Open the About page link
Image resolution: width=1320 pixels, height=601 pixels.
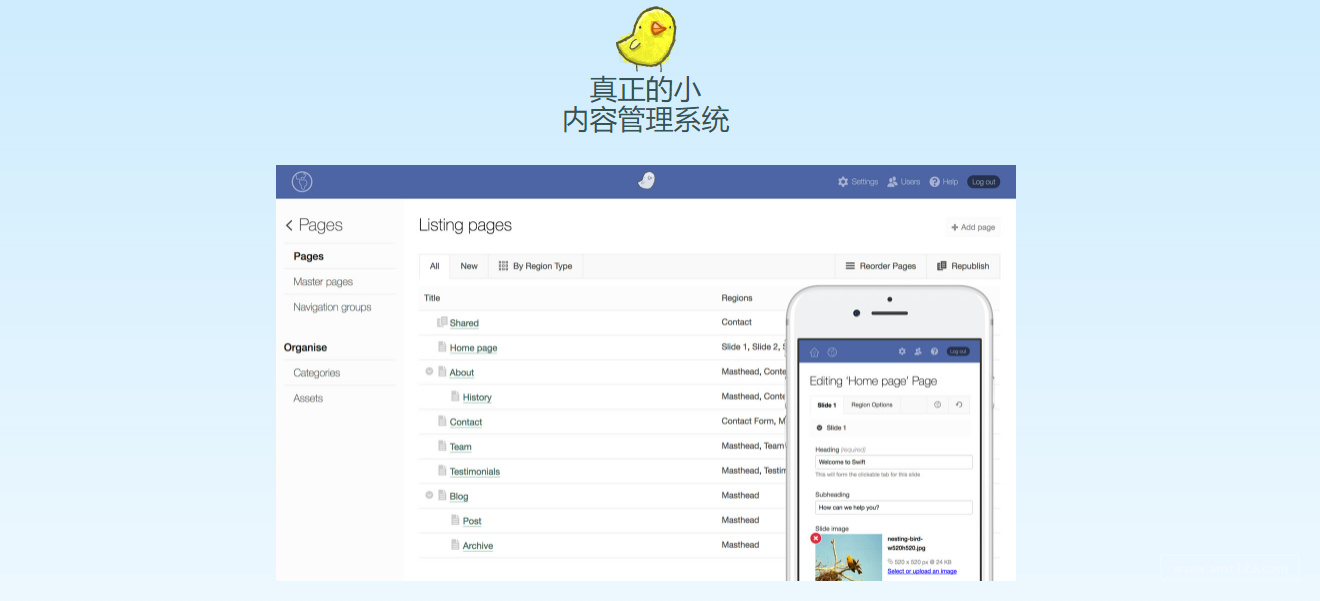tap(462, 372)
